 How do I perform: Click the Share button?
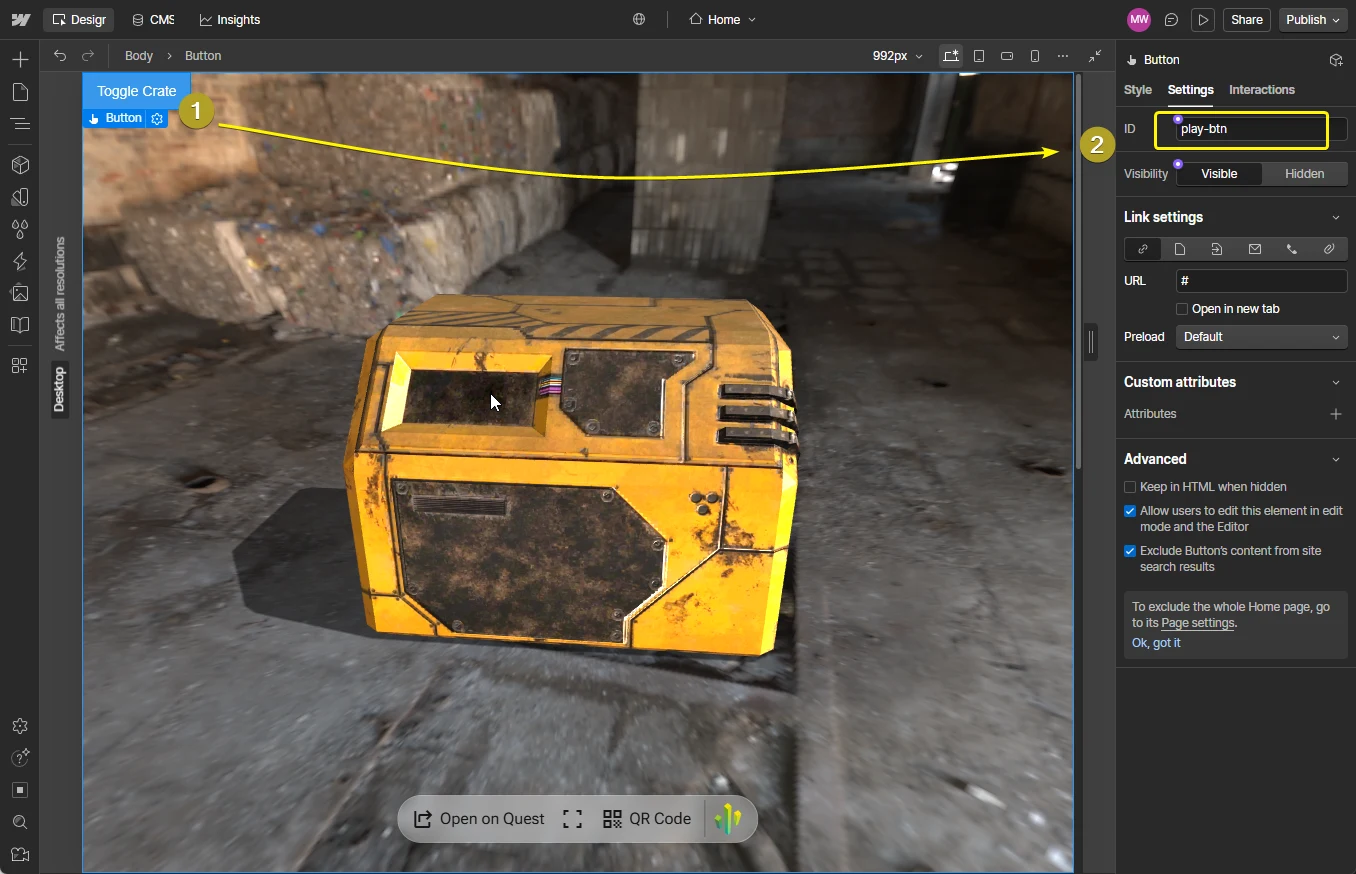[1247, 20]
